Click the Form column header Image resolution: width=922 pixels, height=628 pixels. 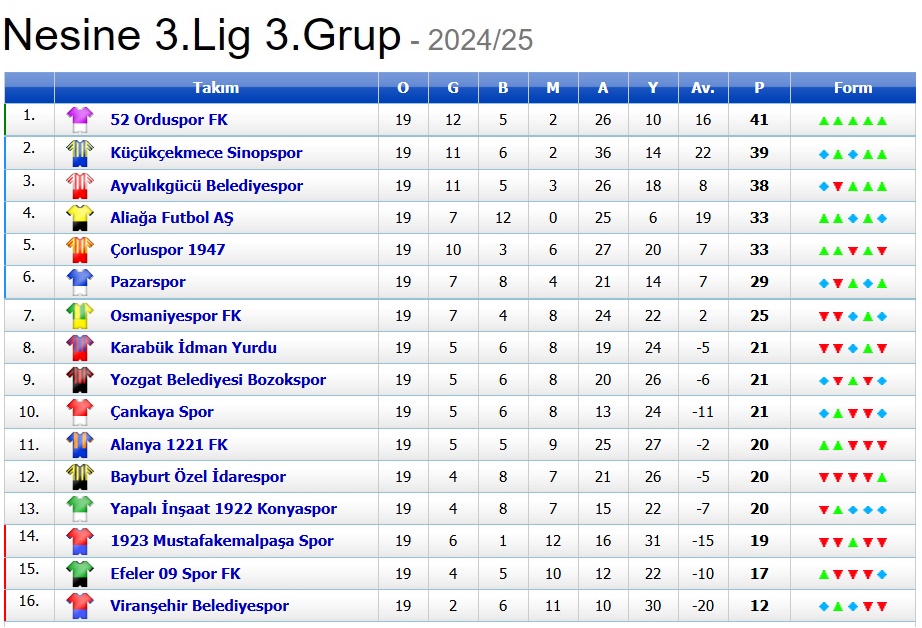[x=853, y=88]
